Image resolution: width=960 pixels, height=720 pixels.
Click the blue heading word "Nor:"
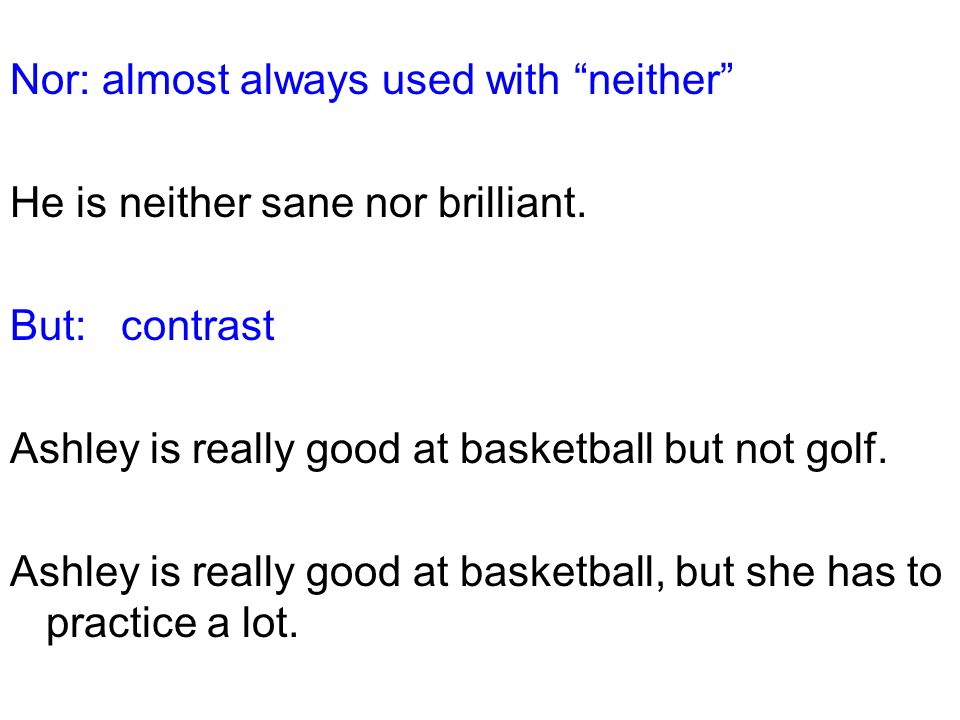[50, 80]
